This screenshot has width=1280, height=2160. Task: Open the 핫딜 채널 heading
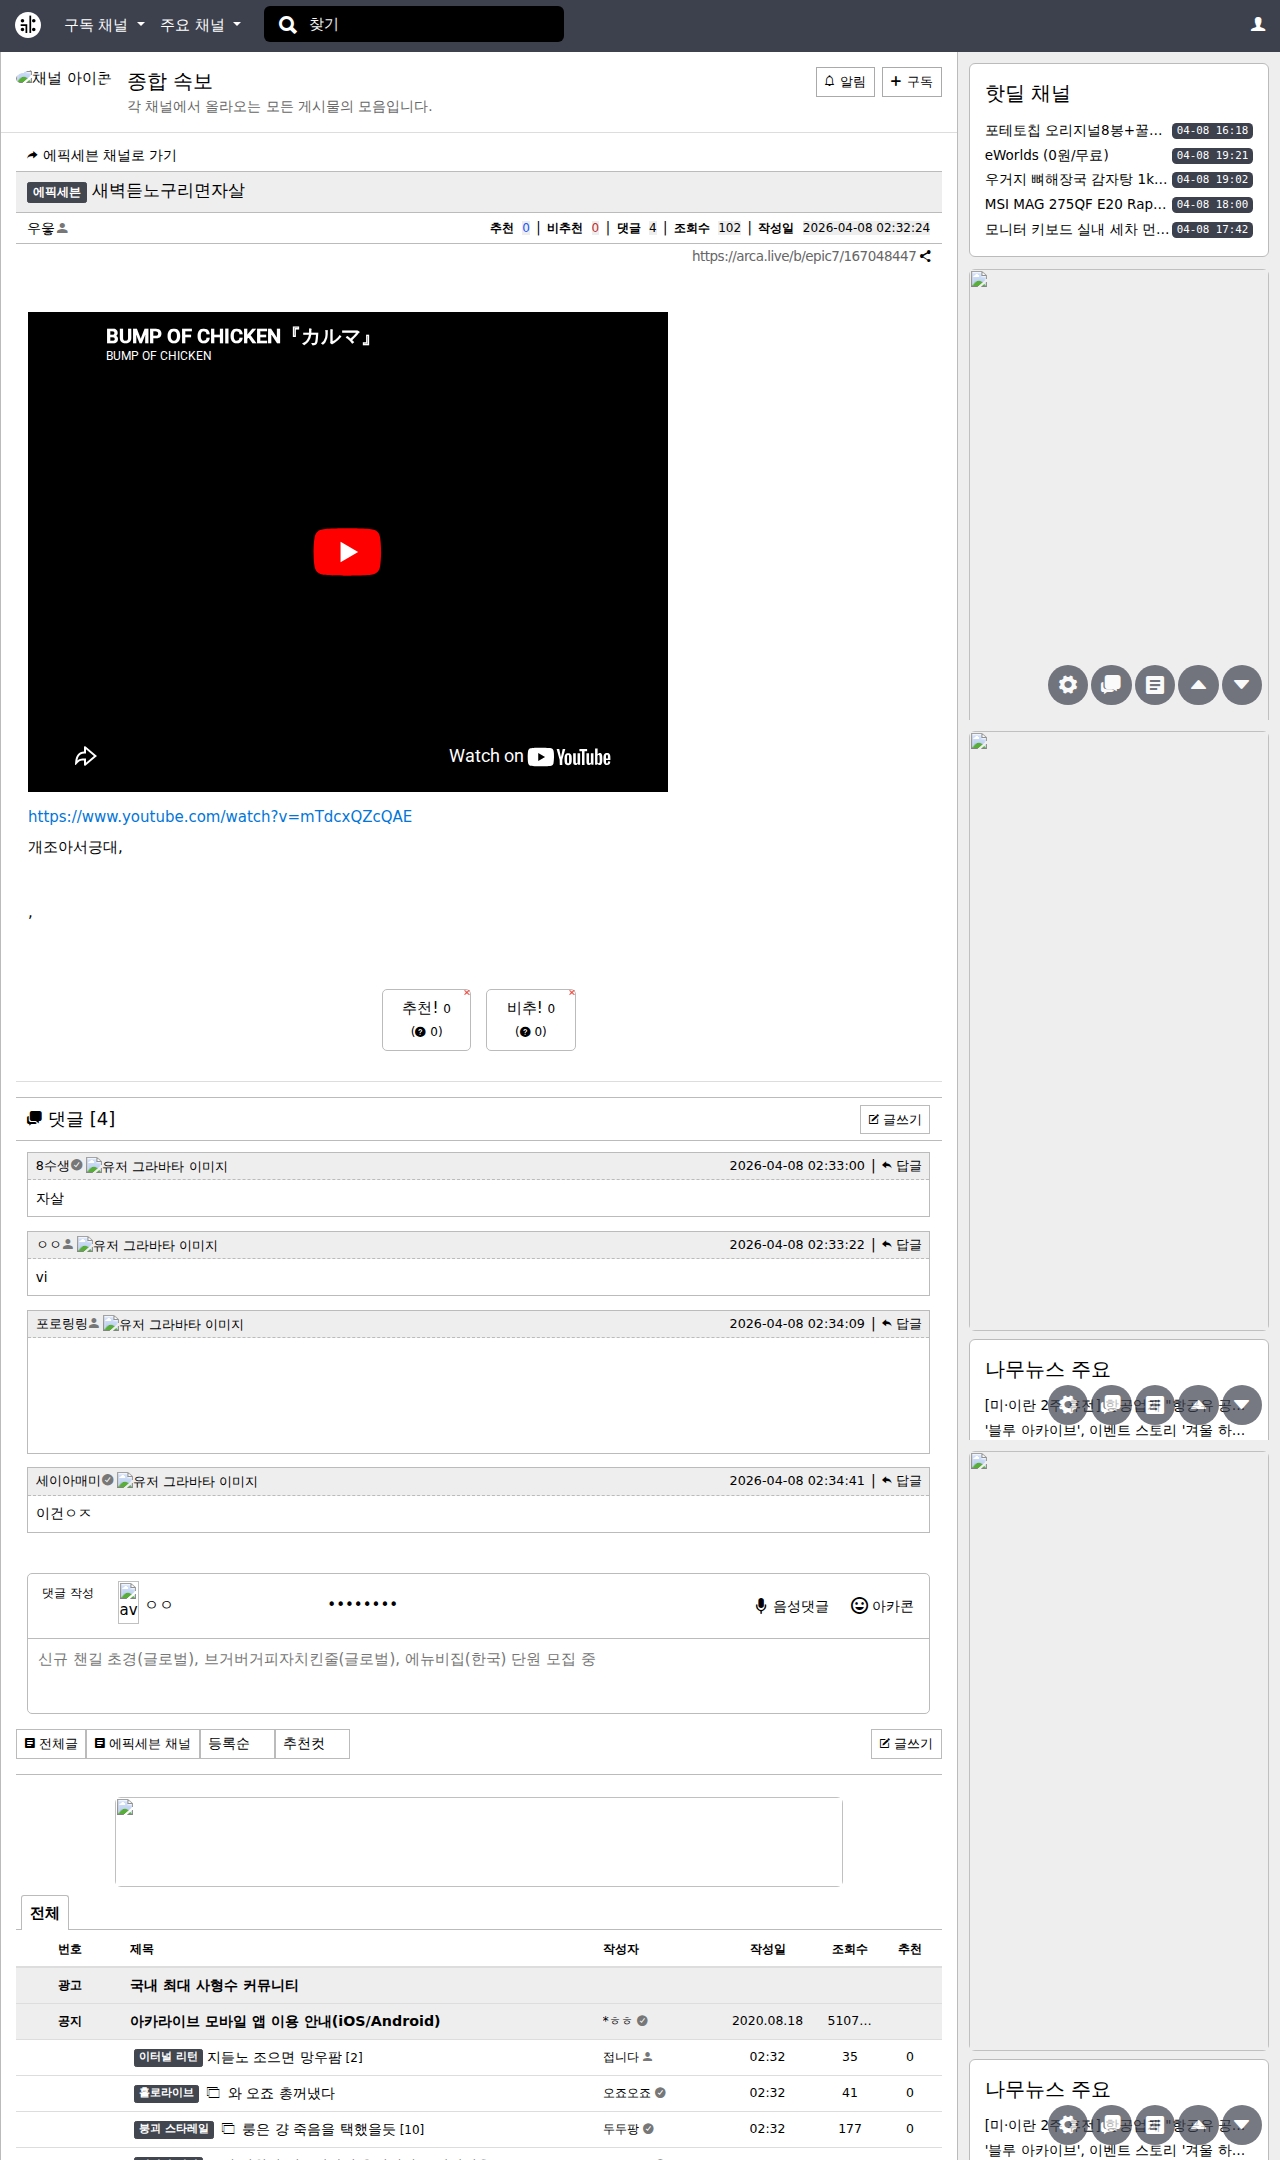(x=1027, y=94)
